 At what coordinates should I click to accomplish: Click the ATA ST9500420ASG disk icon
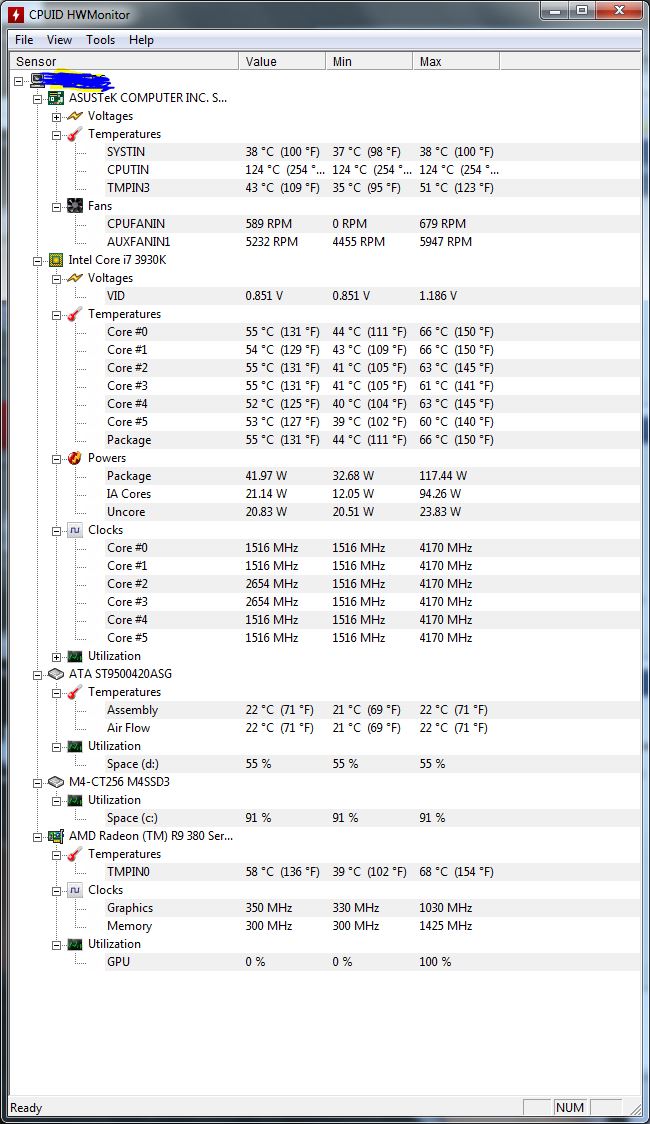pos(56,674)
